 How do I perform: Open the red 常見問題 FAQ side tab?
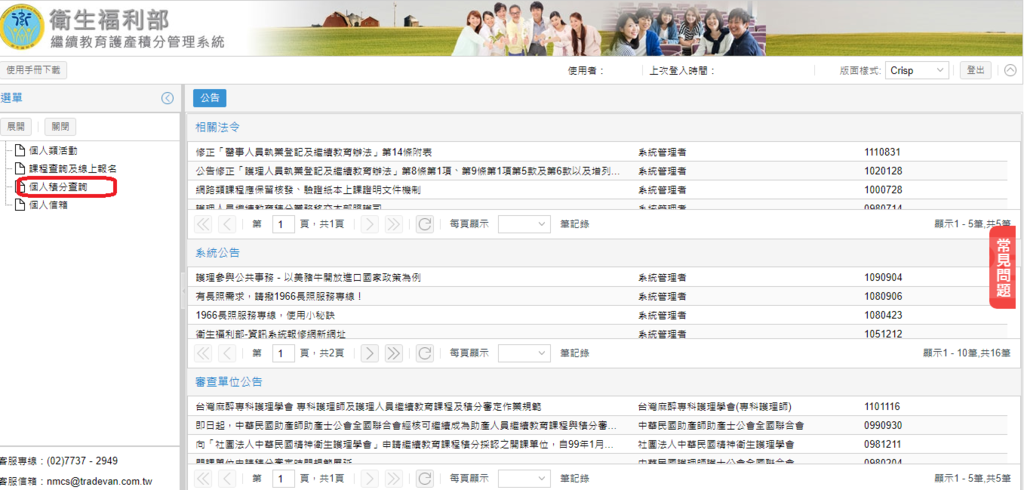1004,268
